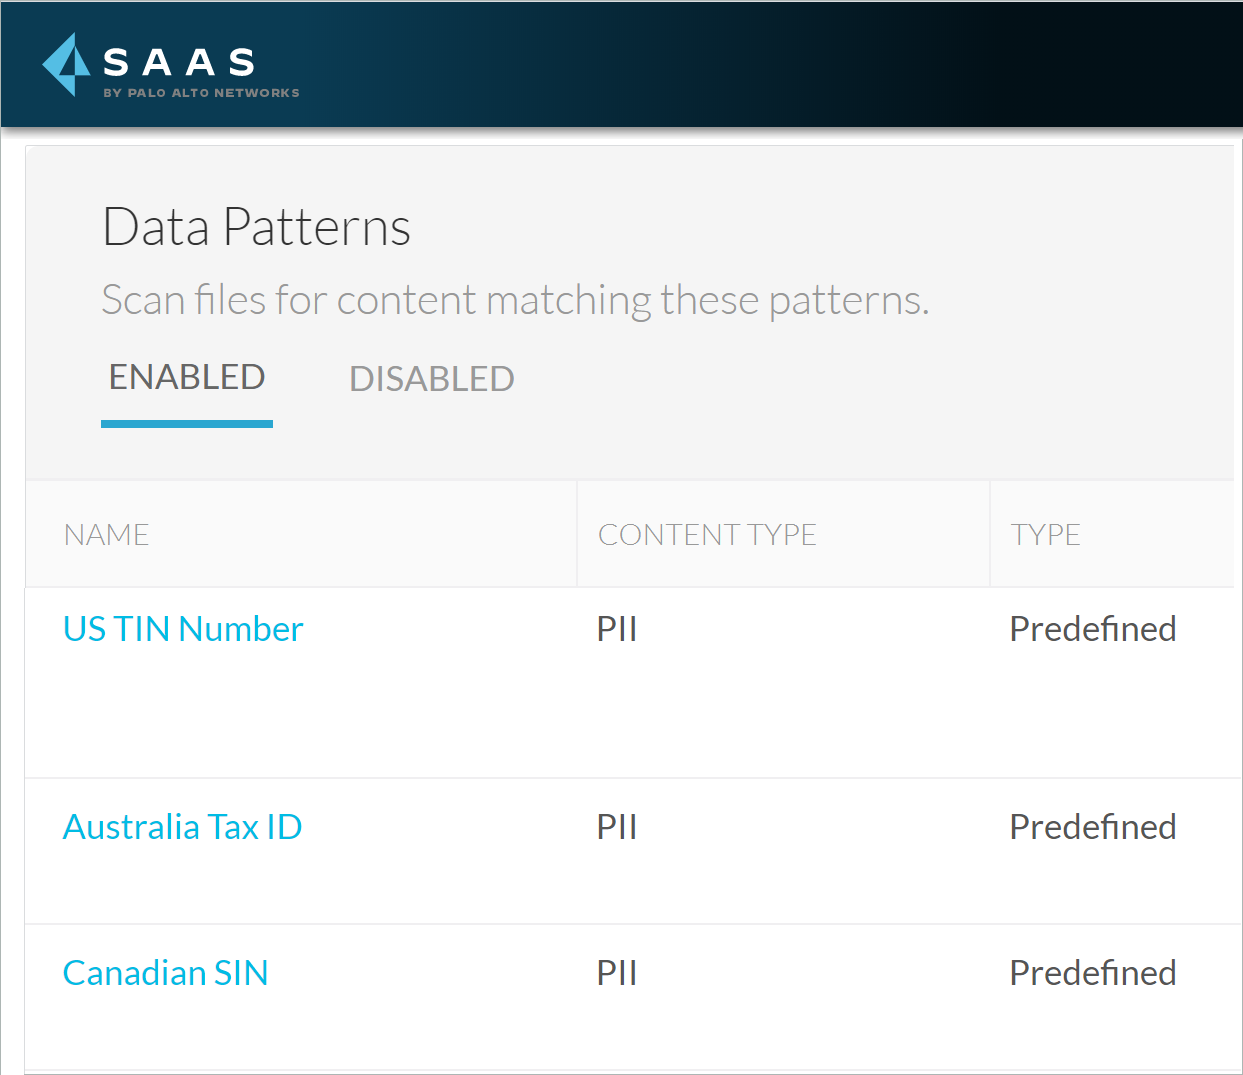Click Predefined in the Australia Tax ID row
The image size is (1243, 1075).
pos(1092,827)
